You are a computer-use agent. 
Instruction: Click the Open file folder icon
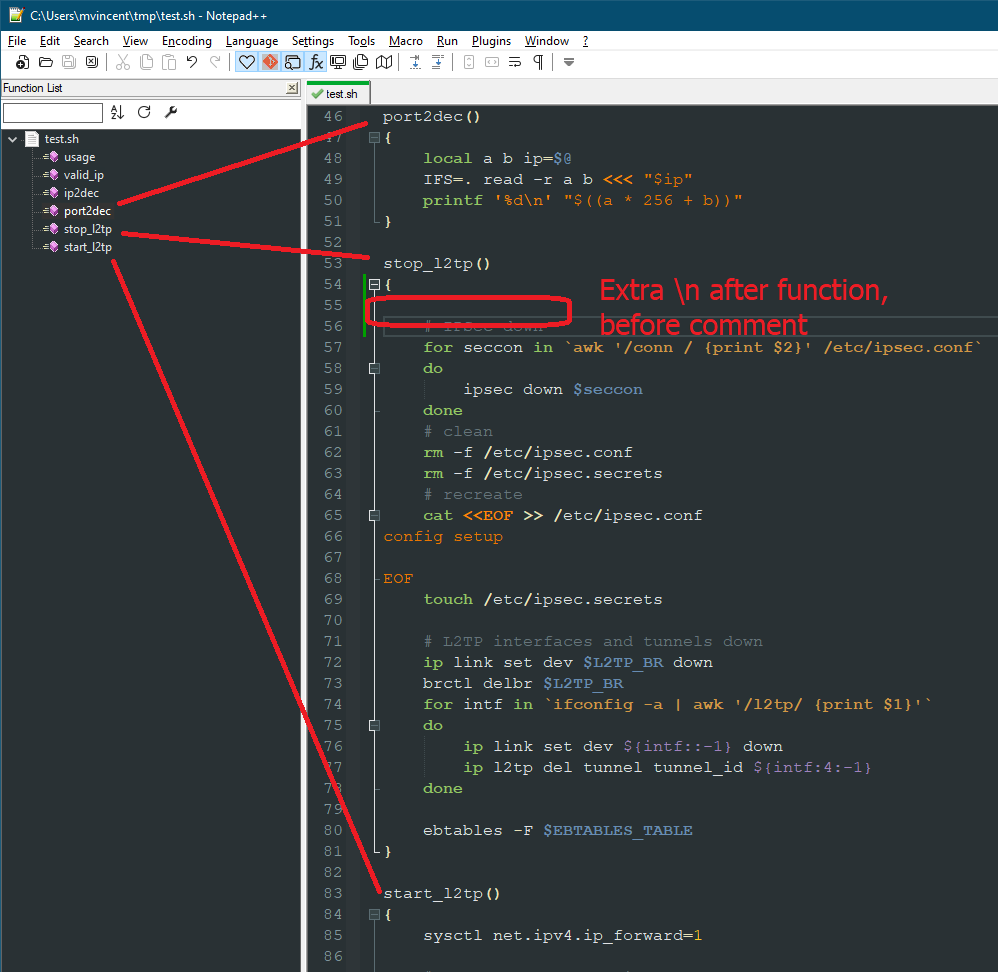pyautogui.click(x=46, y=62)
